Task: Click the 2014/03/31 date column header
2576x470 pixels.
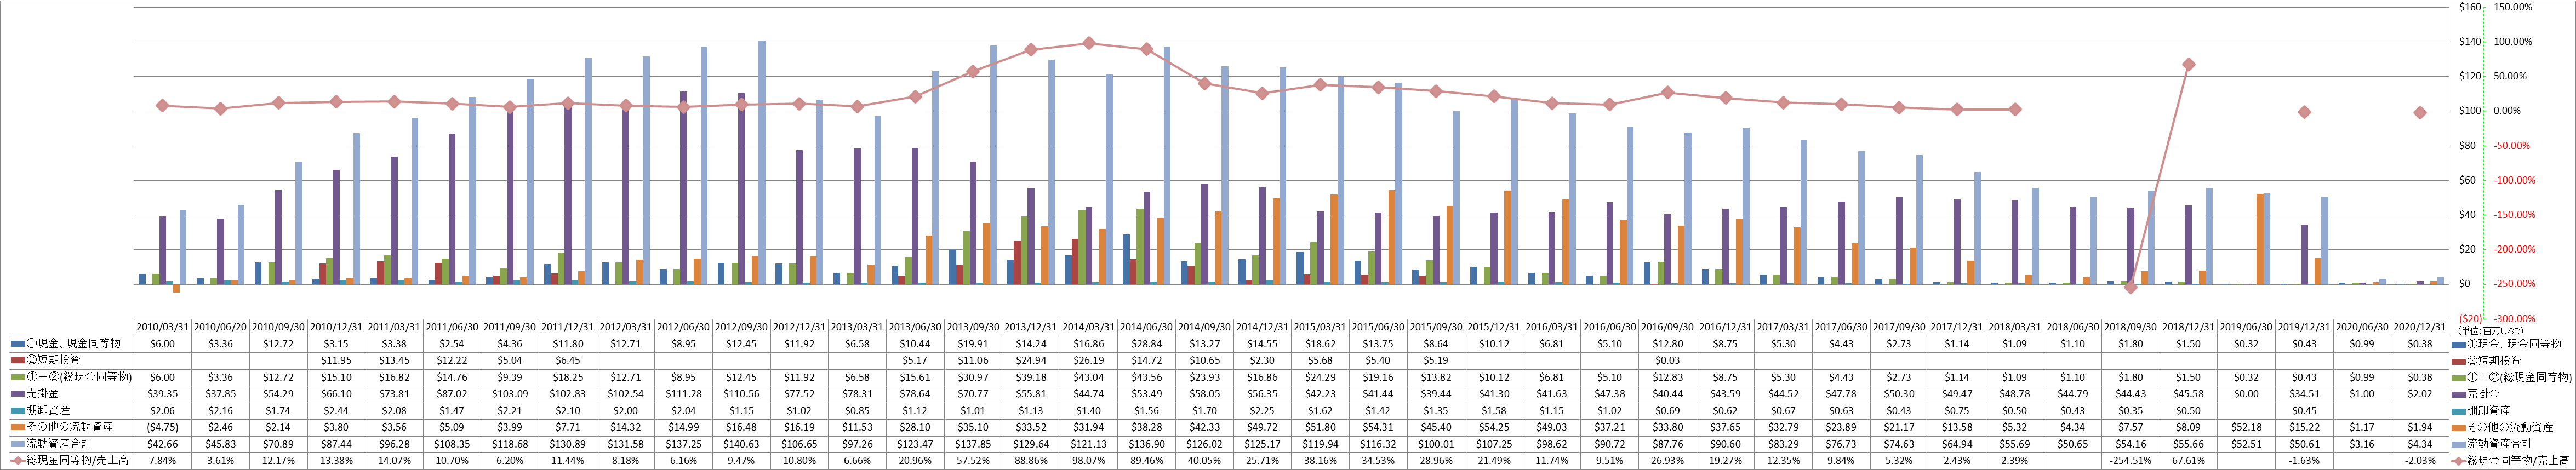Action: [x=1089, y=327]
